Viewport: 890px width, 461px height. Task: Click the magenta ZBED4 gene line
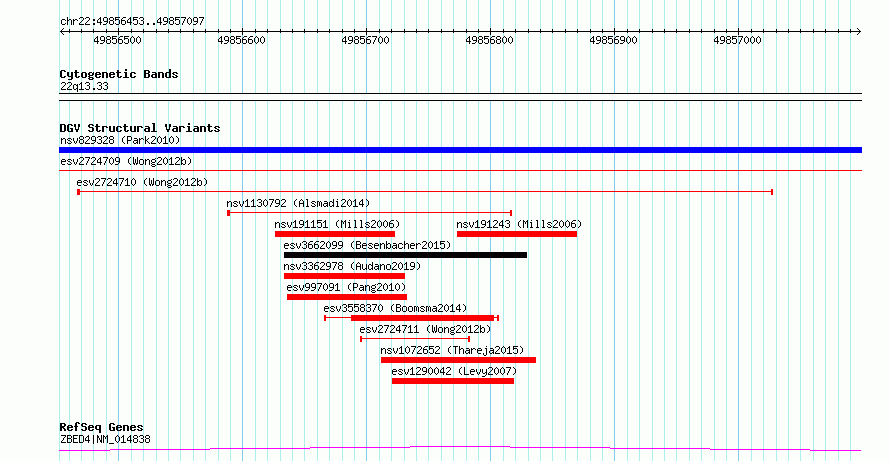[460, 449]
